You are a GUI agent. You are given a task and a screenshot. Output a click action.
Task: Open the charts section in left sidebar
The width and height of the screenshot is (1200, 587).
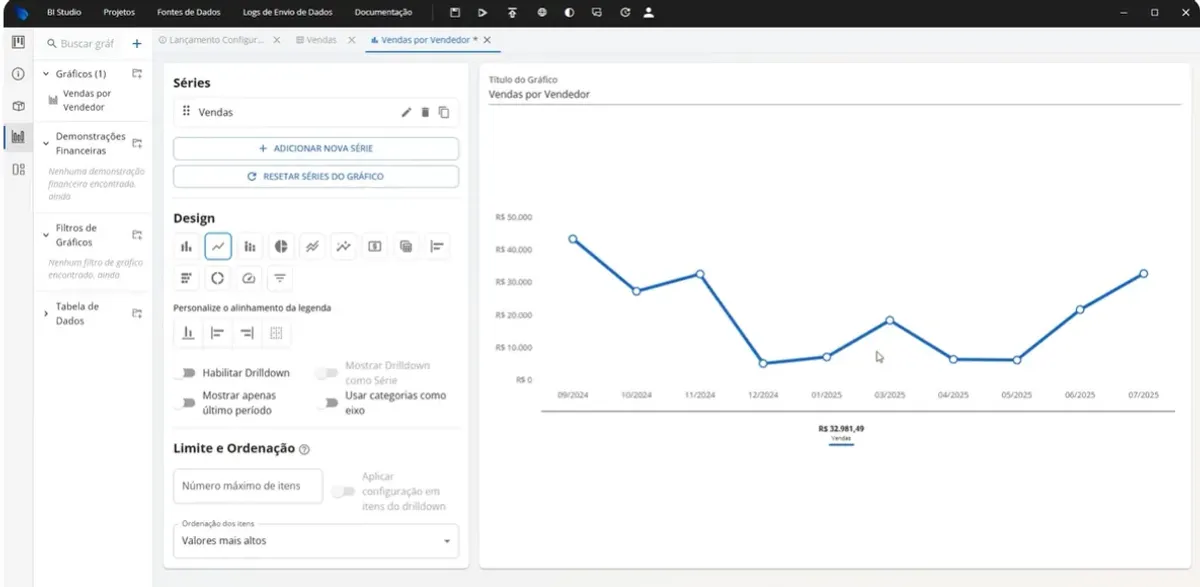[18, 137]
